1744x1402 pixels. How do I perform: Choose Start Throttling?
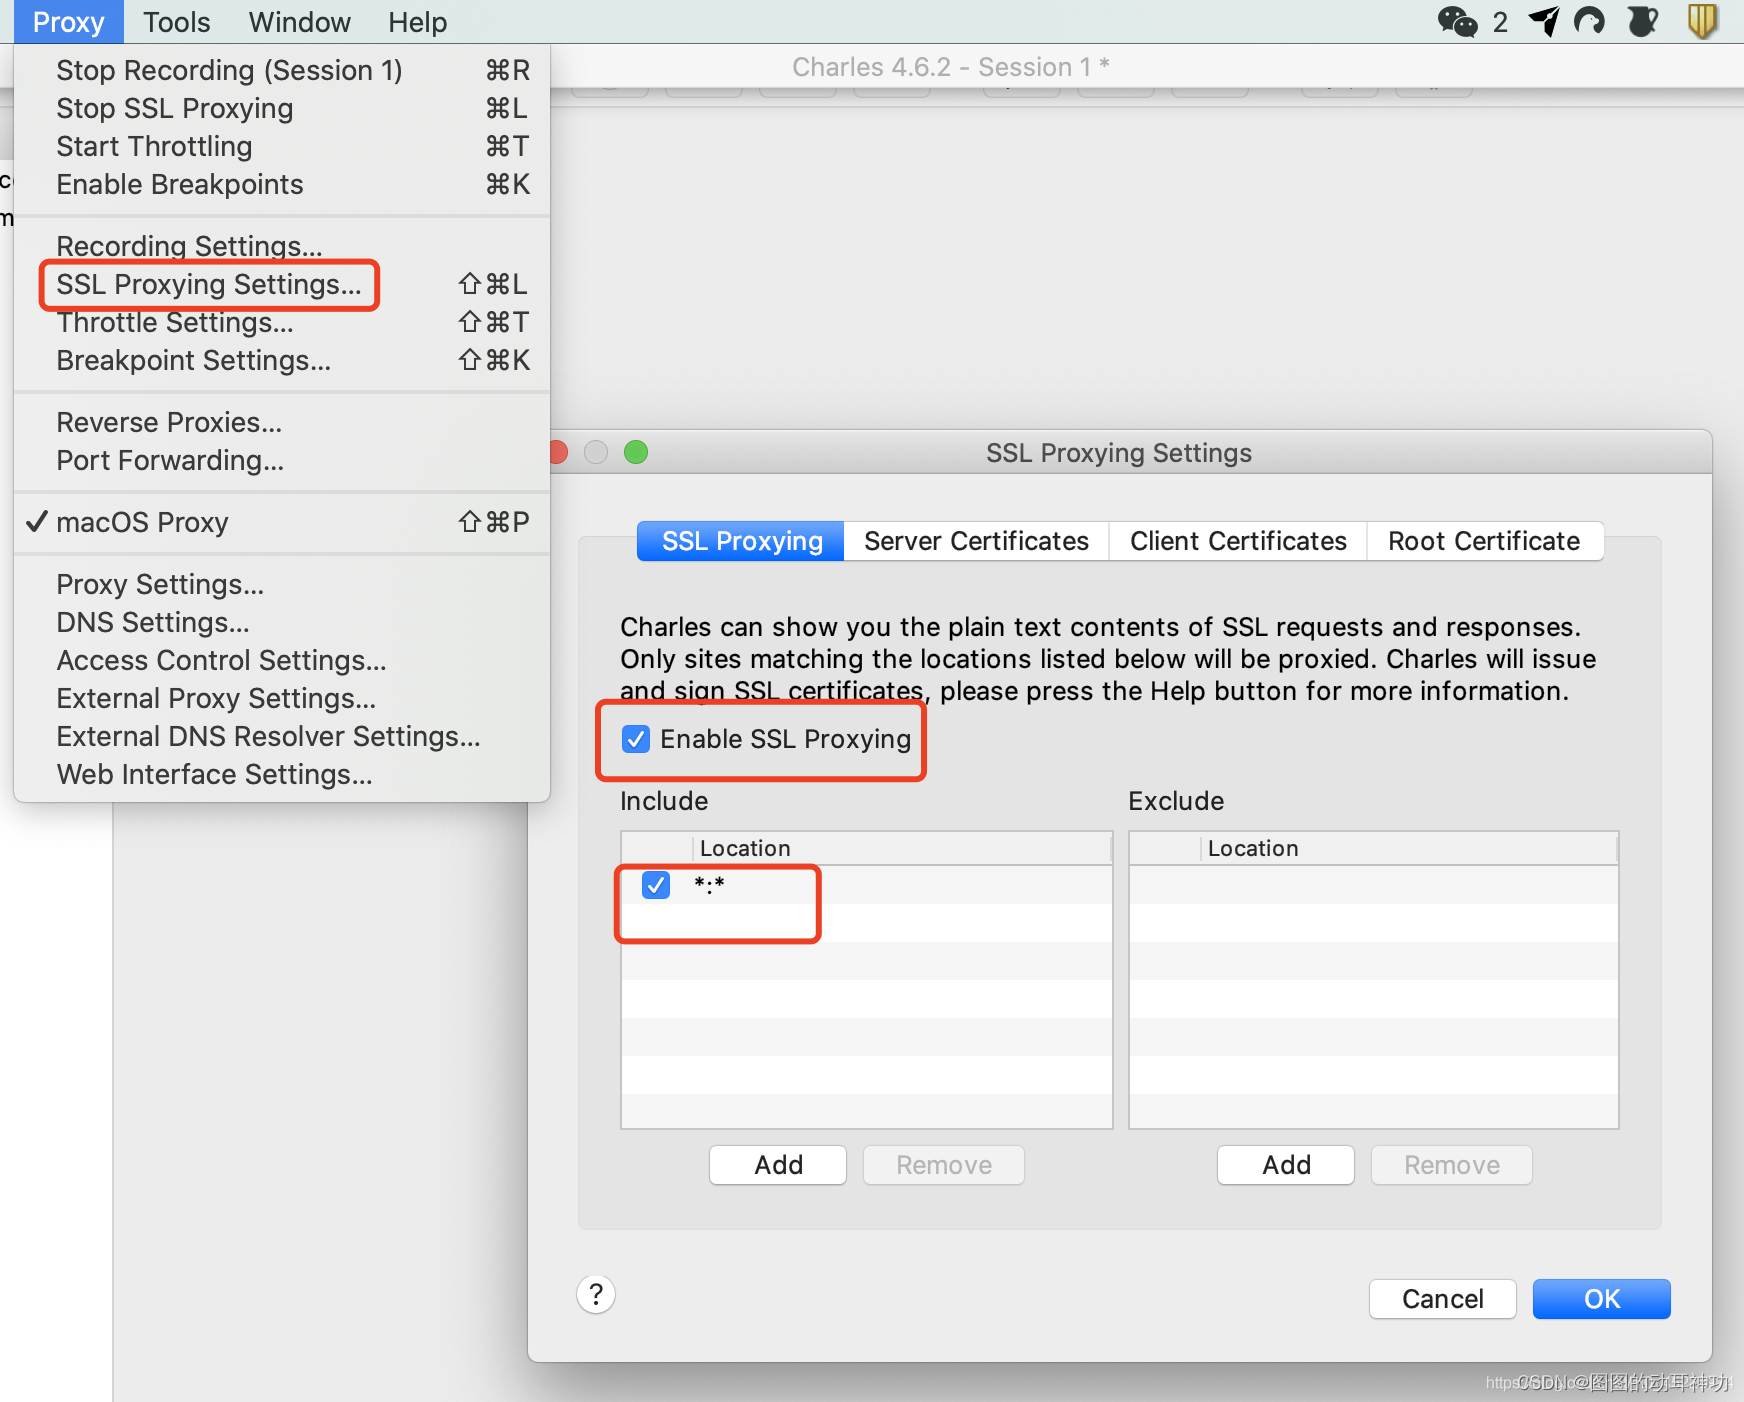pyautogui.click(x=282, y=146)
